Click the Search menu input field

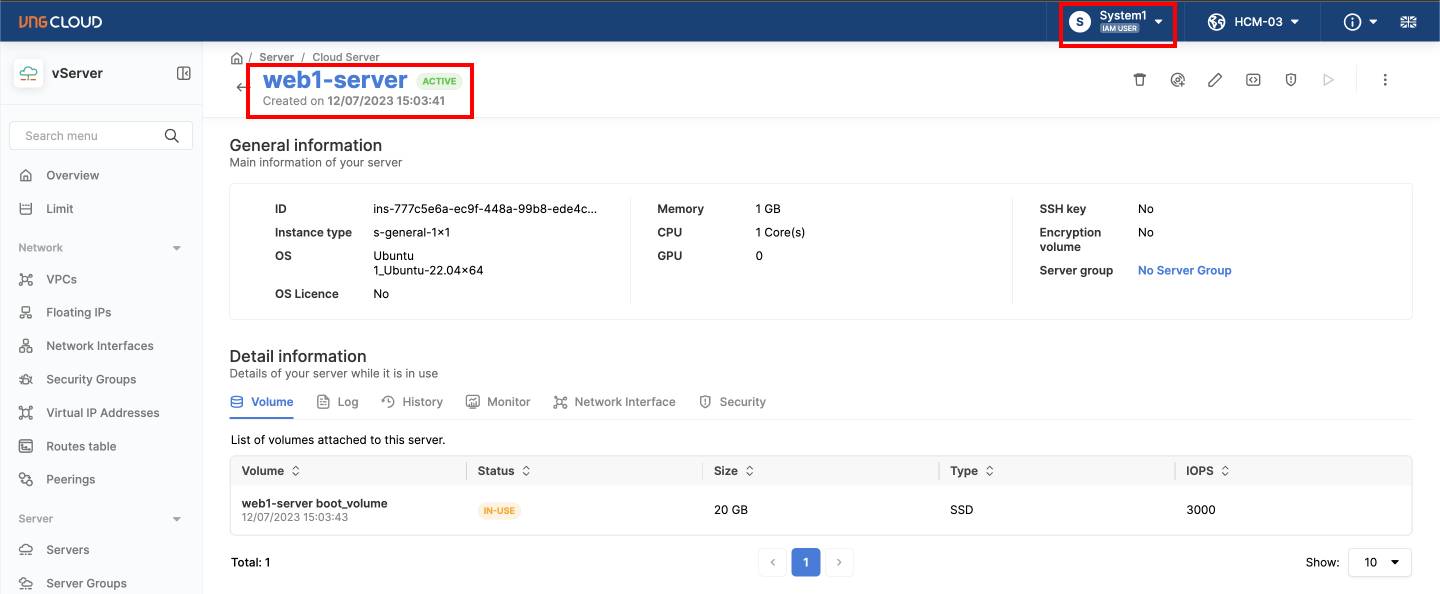pos(90,136)
